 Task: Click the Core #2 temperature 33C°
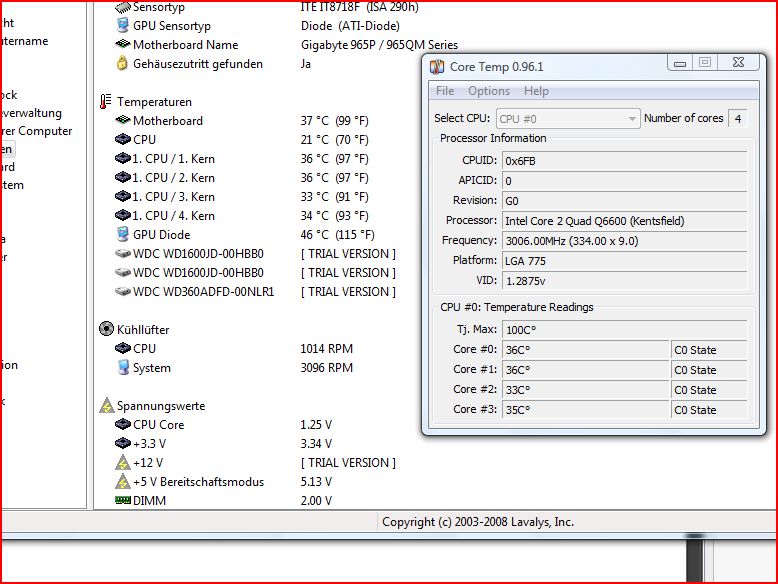click(x=585, y=390)
